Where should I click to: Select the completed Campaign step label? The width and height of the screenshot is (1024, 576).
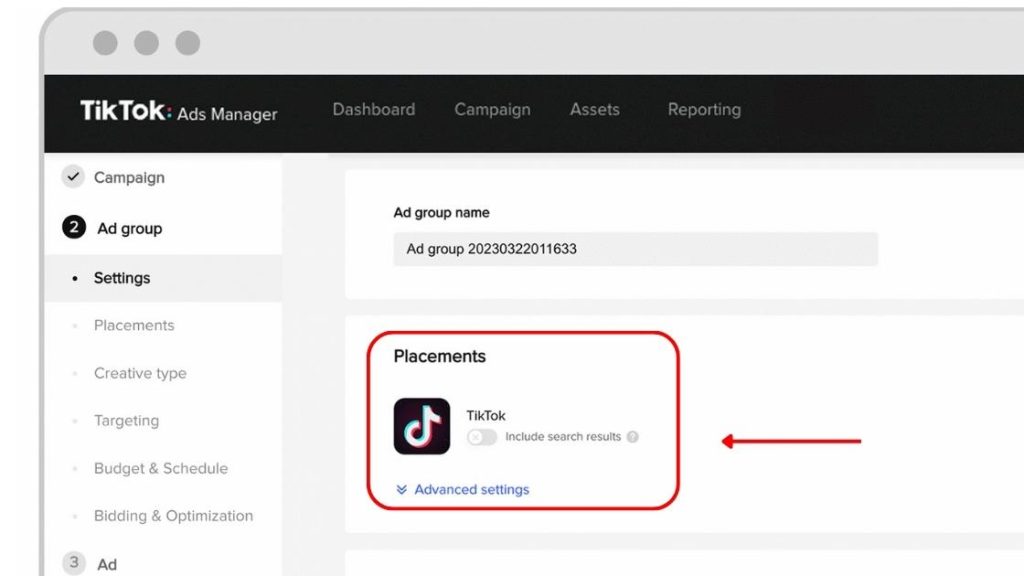(x=129, y=178)
